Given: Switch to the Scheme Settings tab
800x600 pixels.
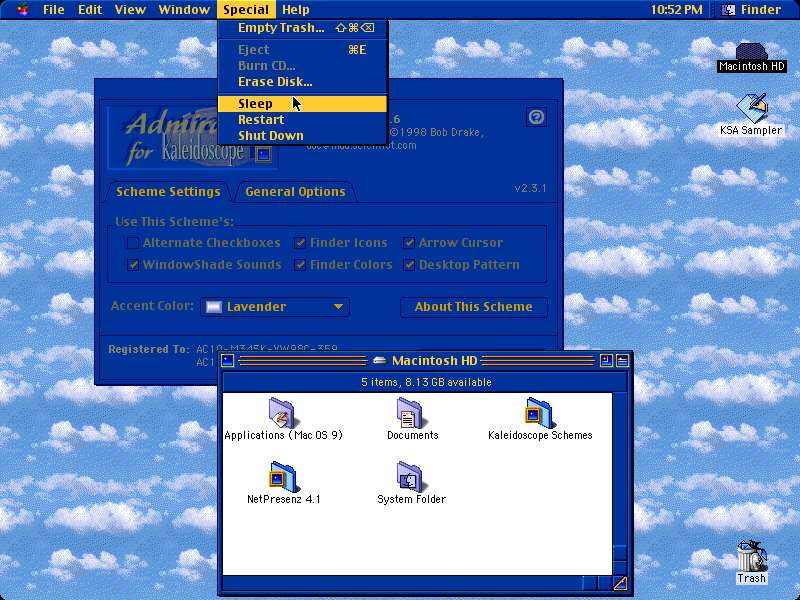Looking at the screenshot, I should (168, 192).
